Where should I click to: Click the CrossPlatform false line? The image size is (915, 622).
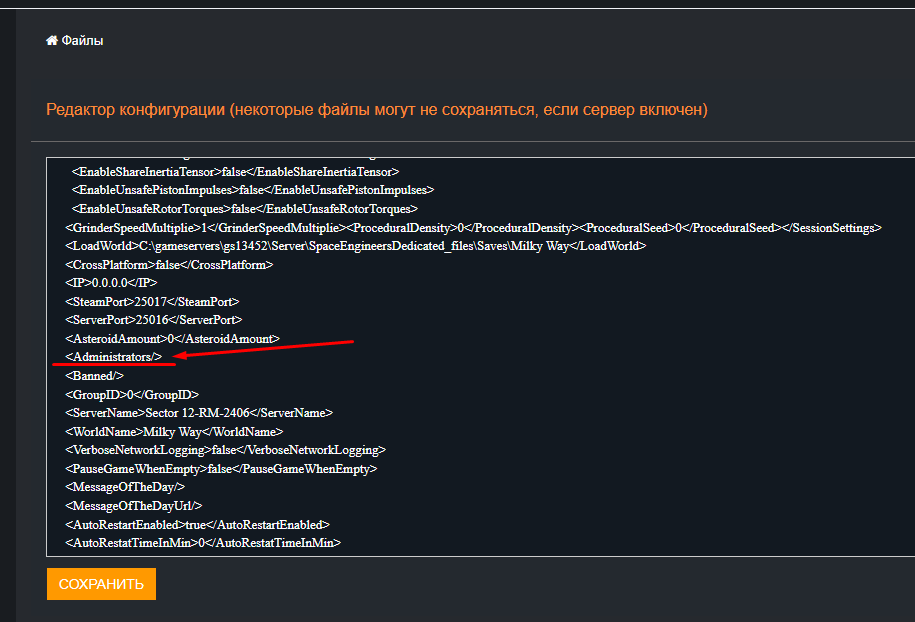click(x=169, y=264)
